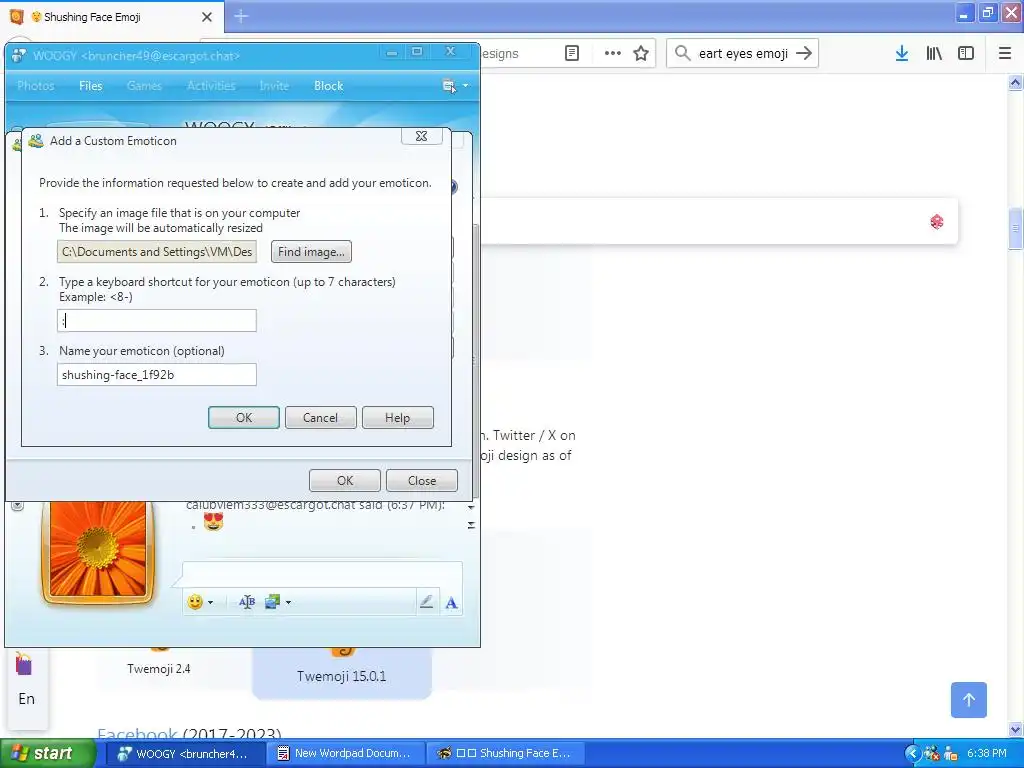Expand hidden system tray icons arrow
Screen dimensions: 1024x768
click(x=912, y=754)
